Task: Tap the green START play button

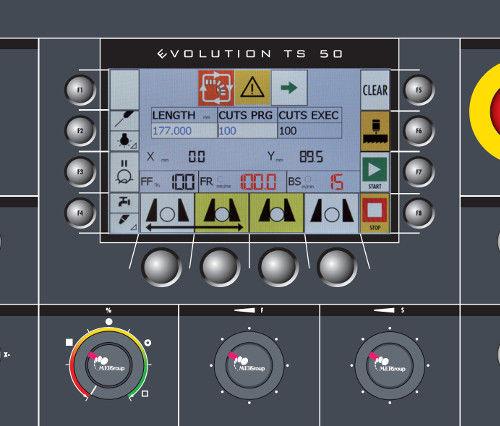Action: coord(375,172)
